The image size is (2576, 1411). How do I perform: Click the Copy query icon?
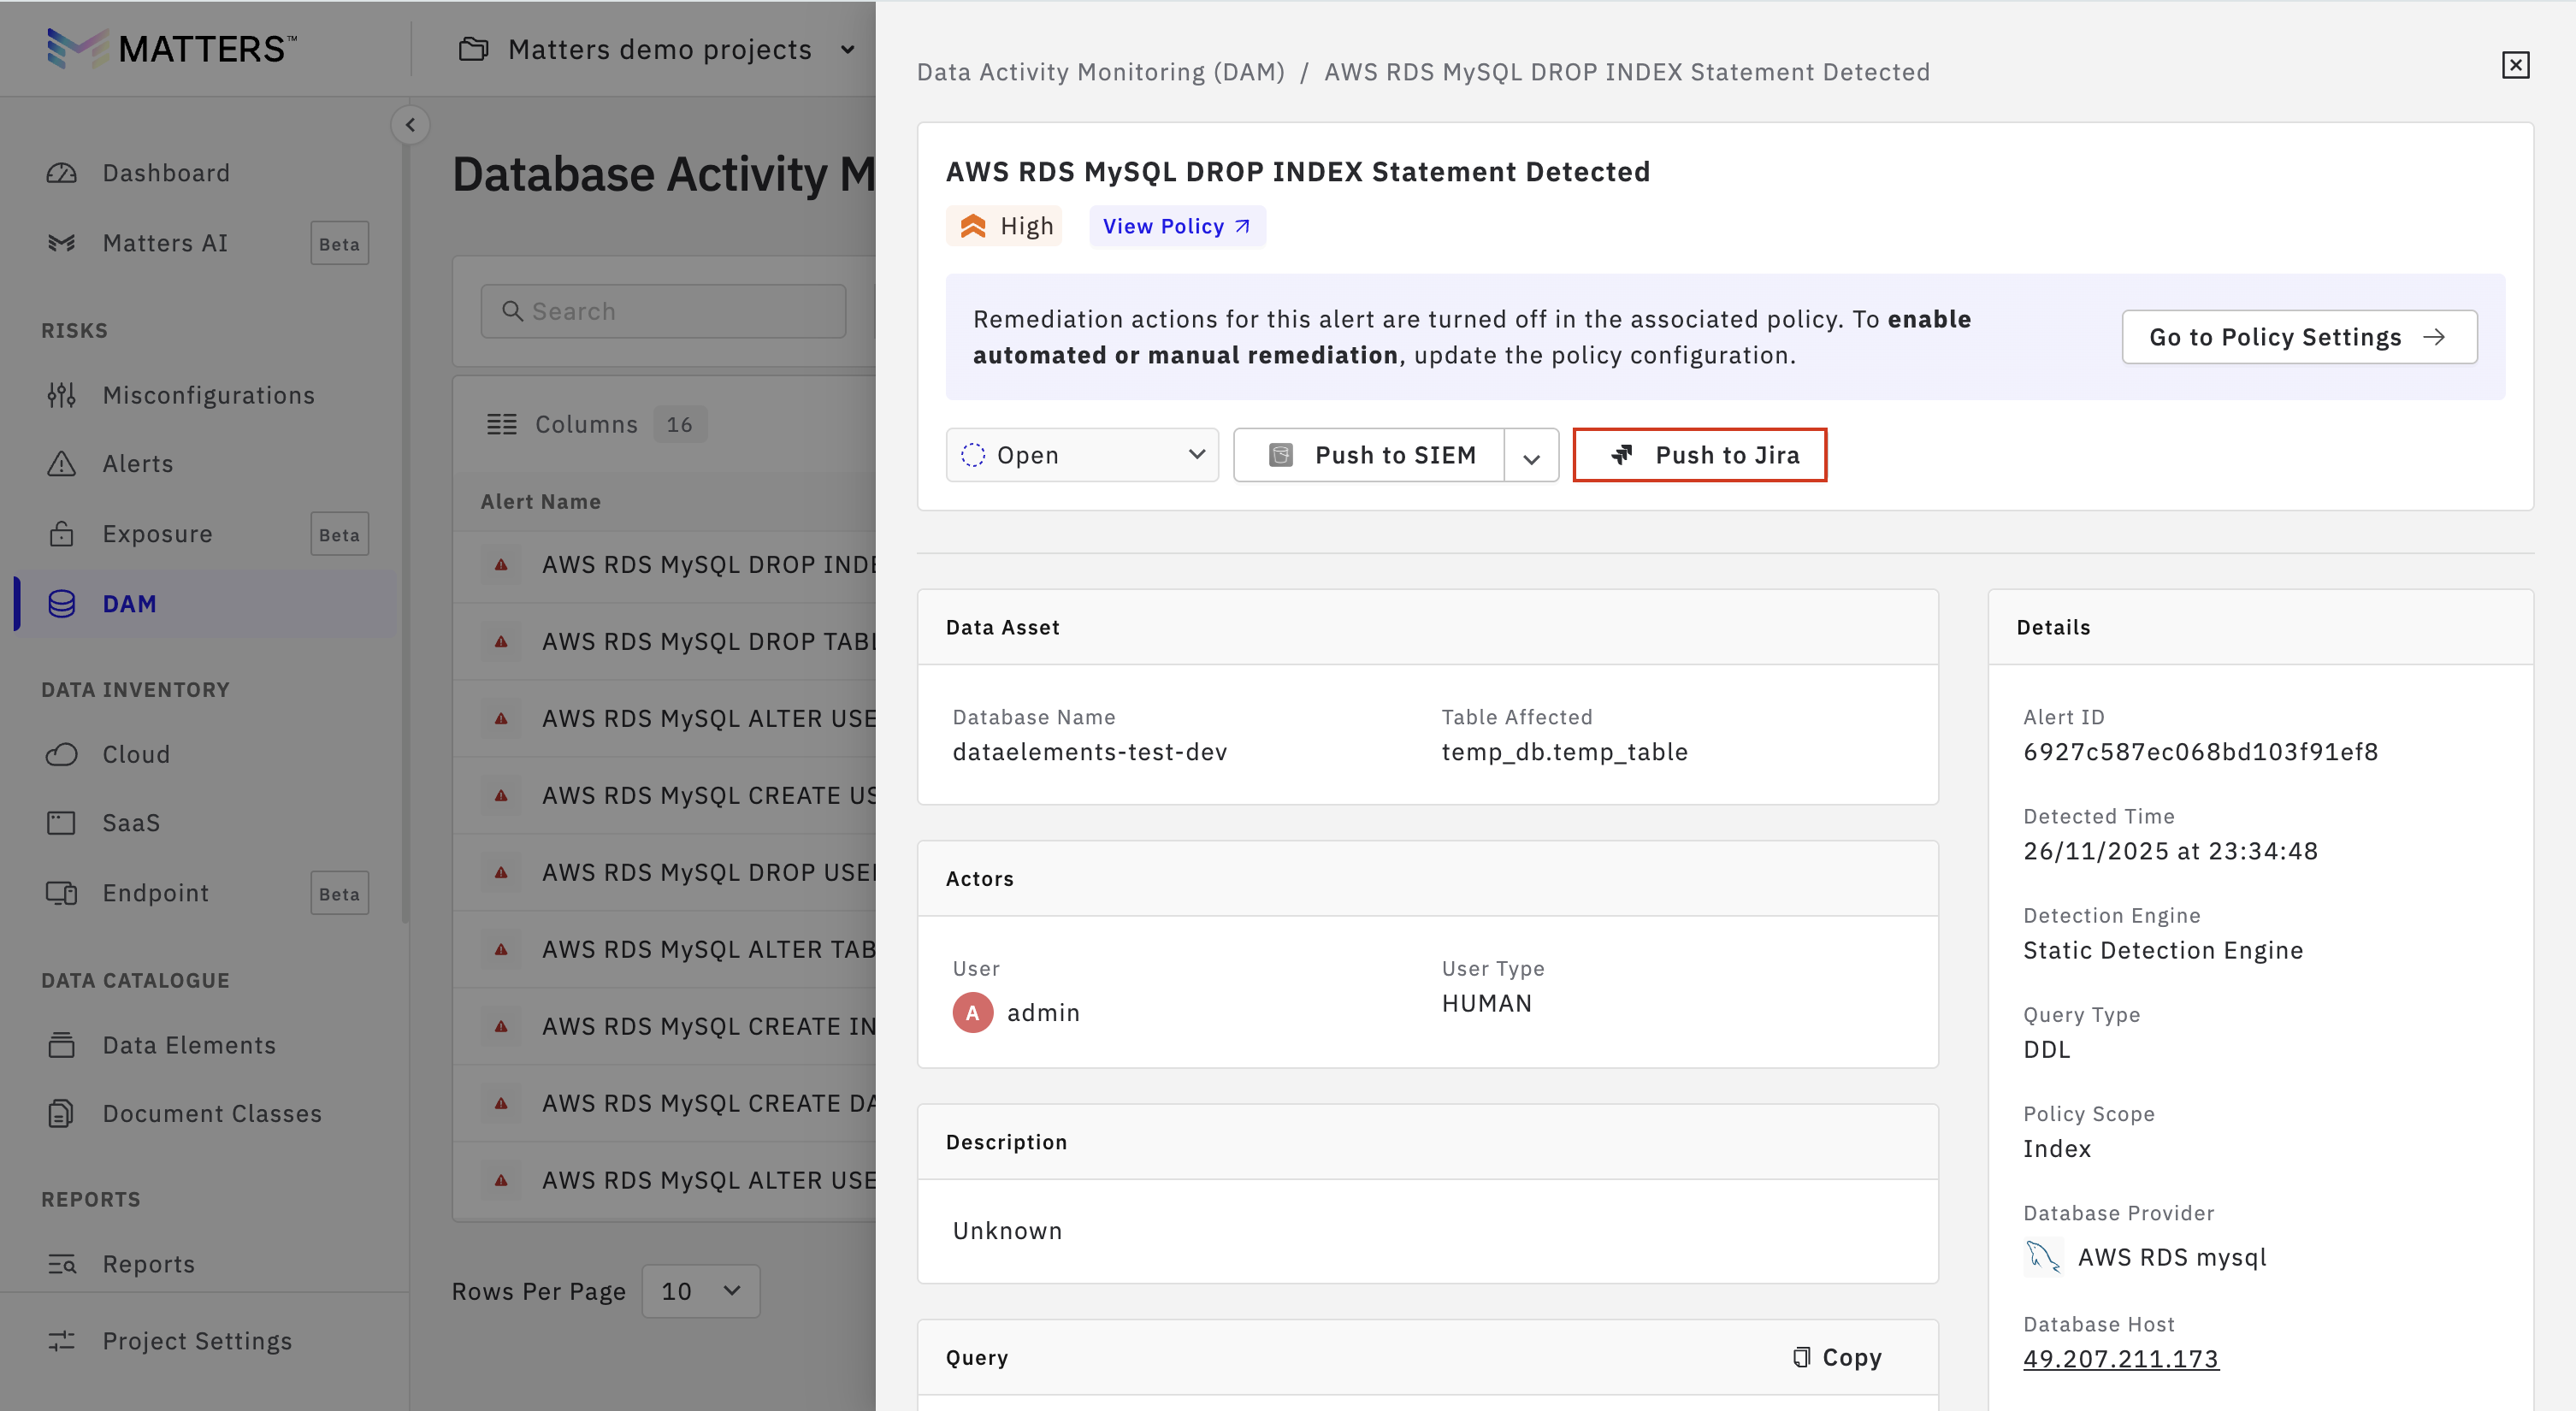tap(1801, 1357)
